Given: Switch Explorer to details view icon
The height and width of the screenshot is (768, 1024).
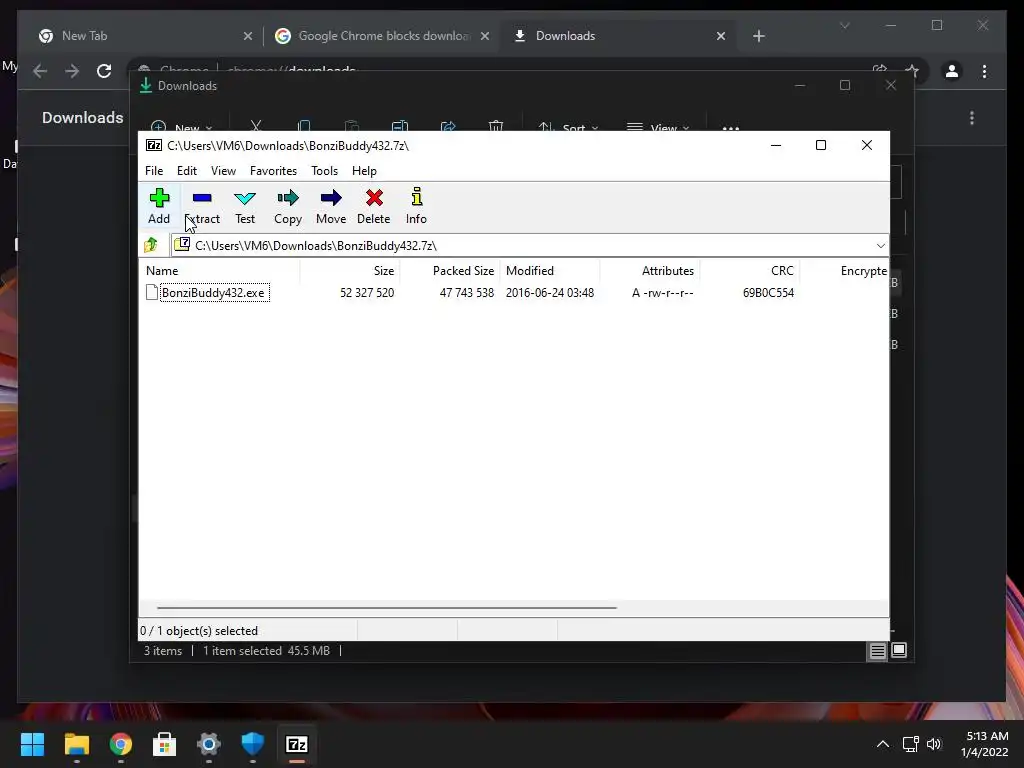Looking at the screenshot, I should click(x=877, y=650).
